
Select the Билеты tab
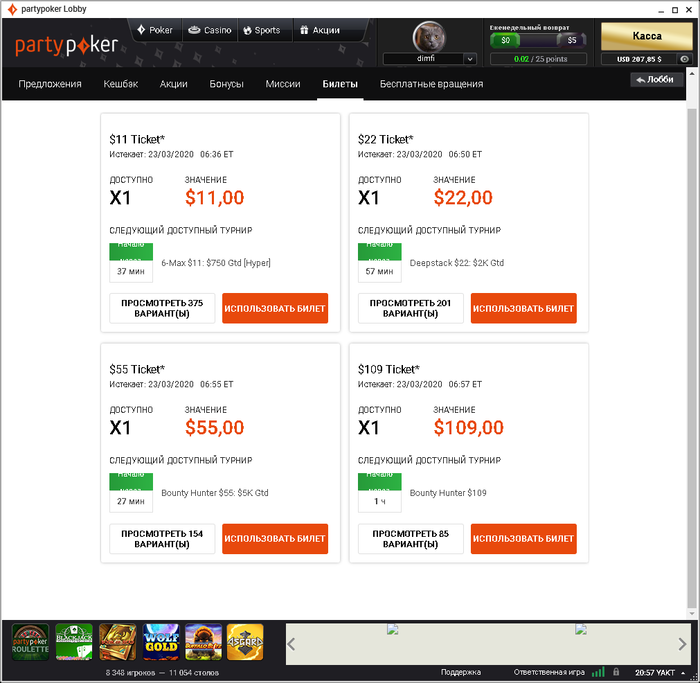(x=340, y=84)
